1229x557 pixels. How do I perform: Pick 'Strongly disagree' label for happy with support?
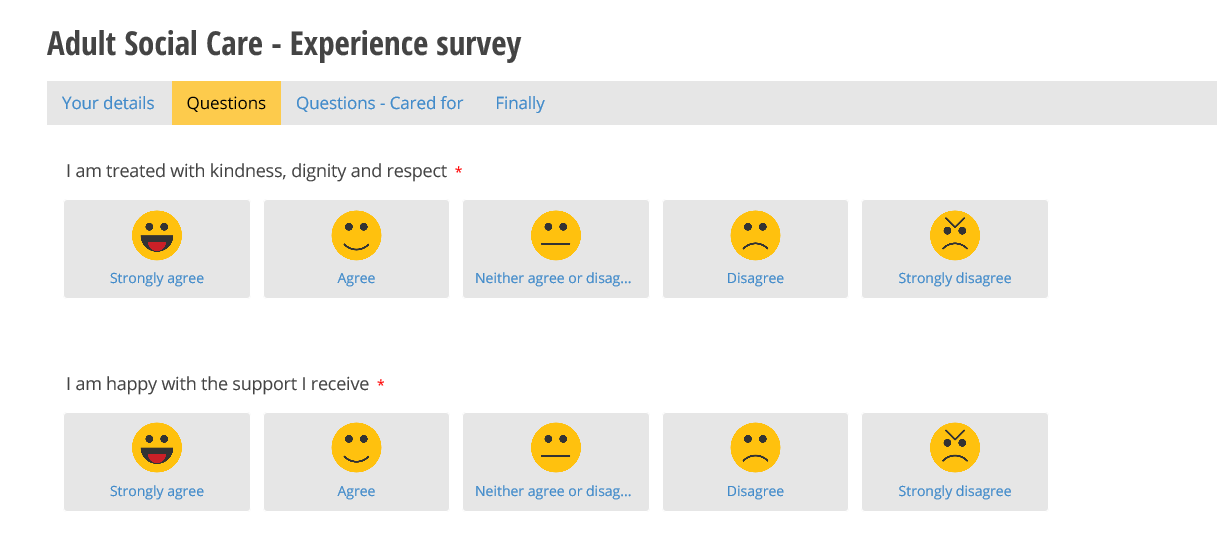click(955, 491)
